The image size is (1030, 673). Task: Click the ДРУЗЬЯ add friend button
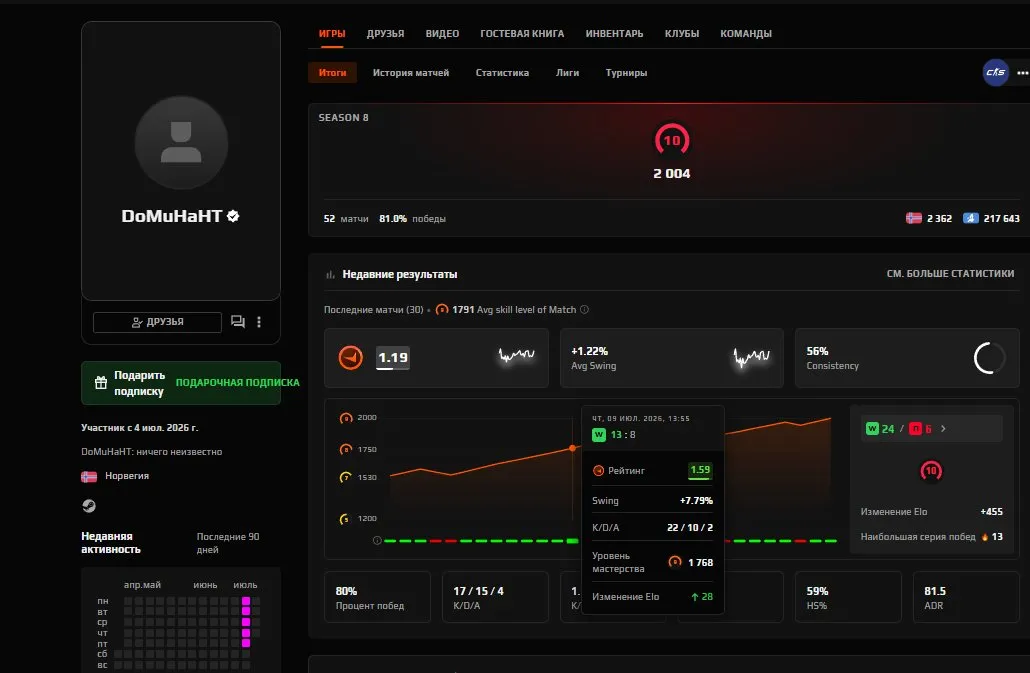[x=157, y=322]
